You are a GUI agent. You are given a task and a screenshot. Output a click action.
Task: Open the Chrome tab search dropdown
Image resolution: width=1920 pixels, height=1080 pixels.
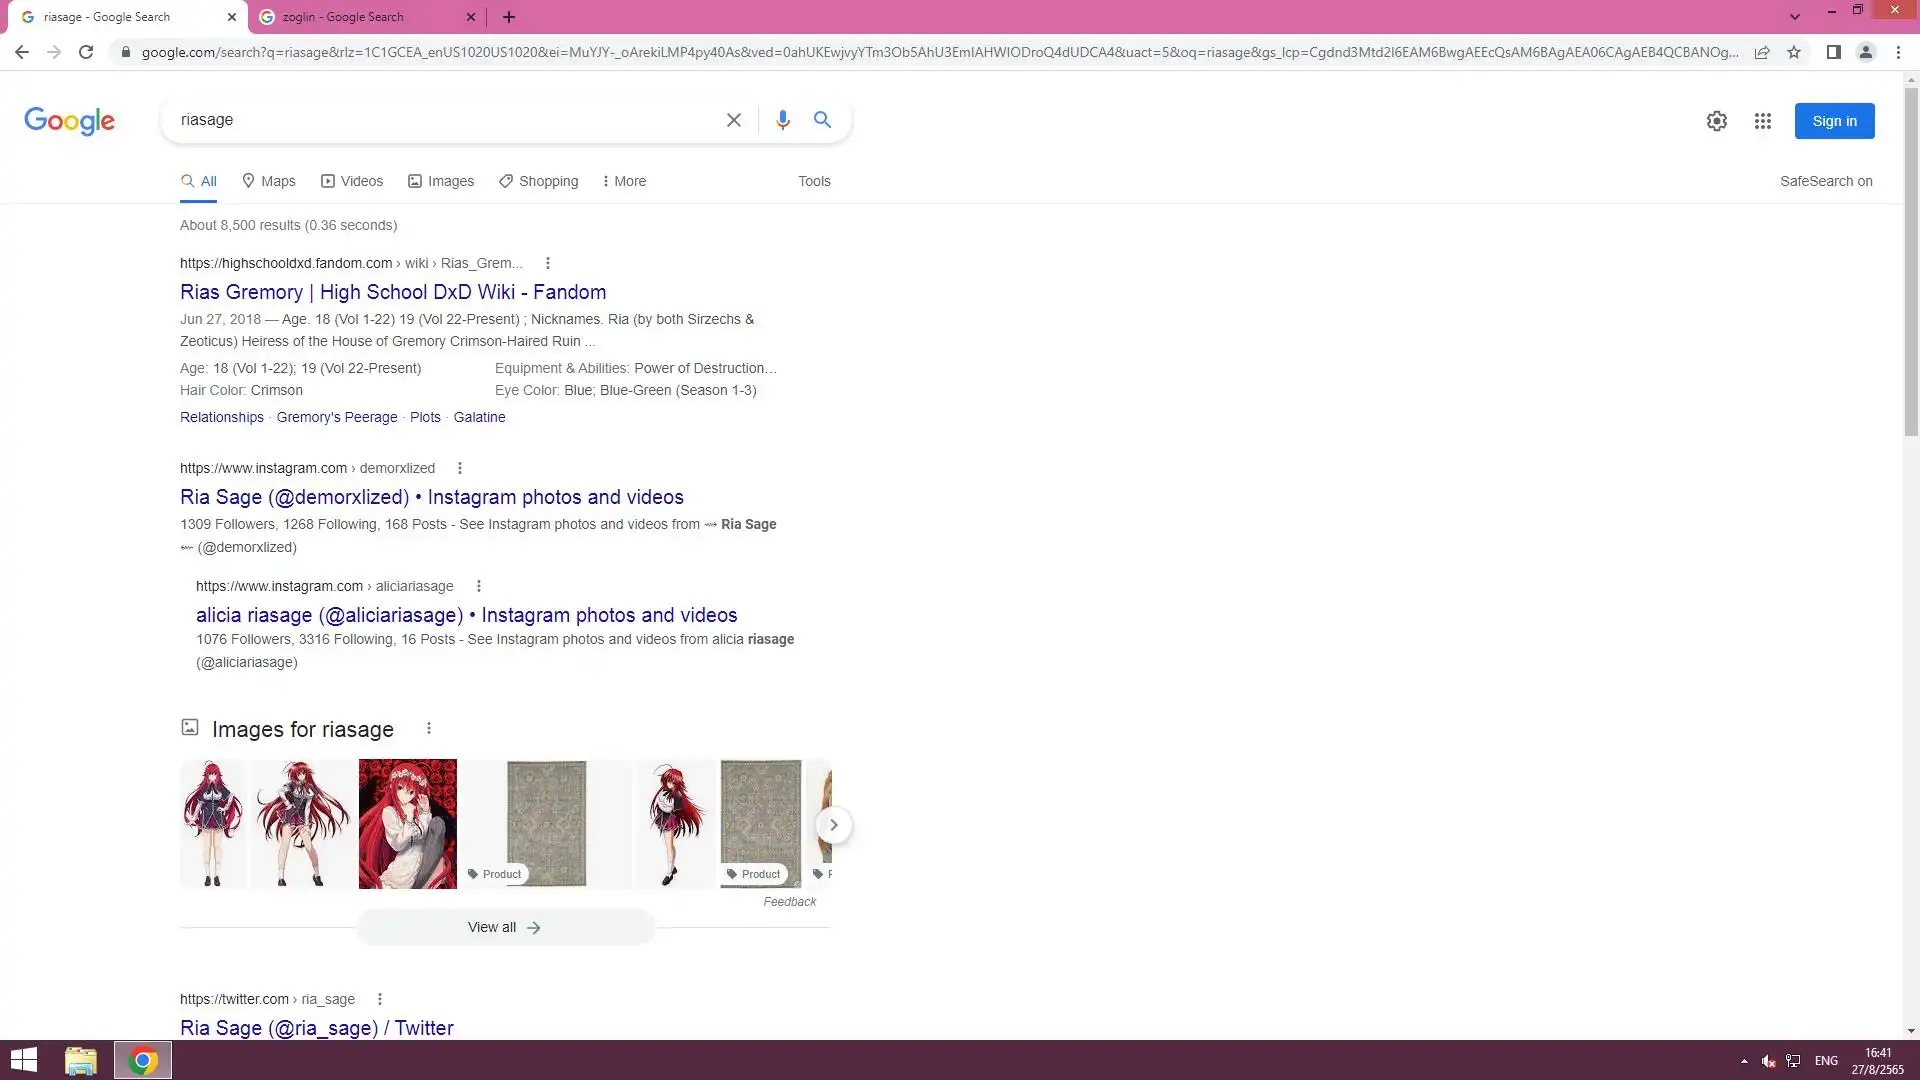tap(1794, 17)
